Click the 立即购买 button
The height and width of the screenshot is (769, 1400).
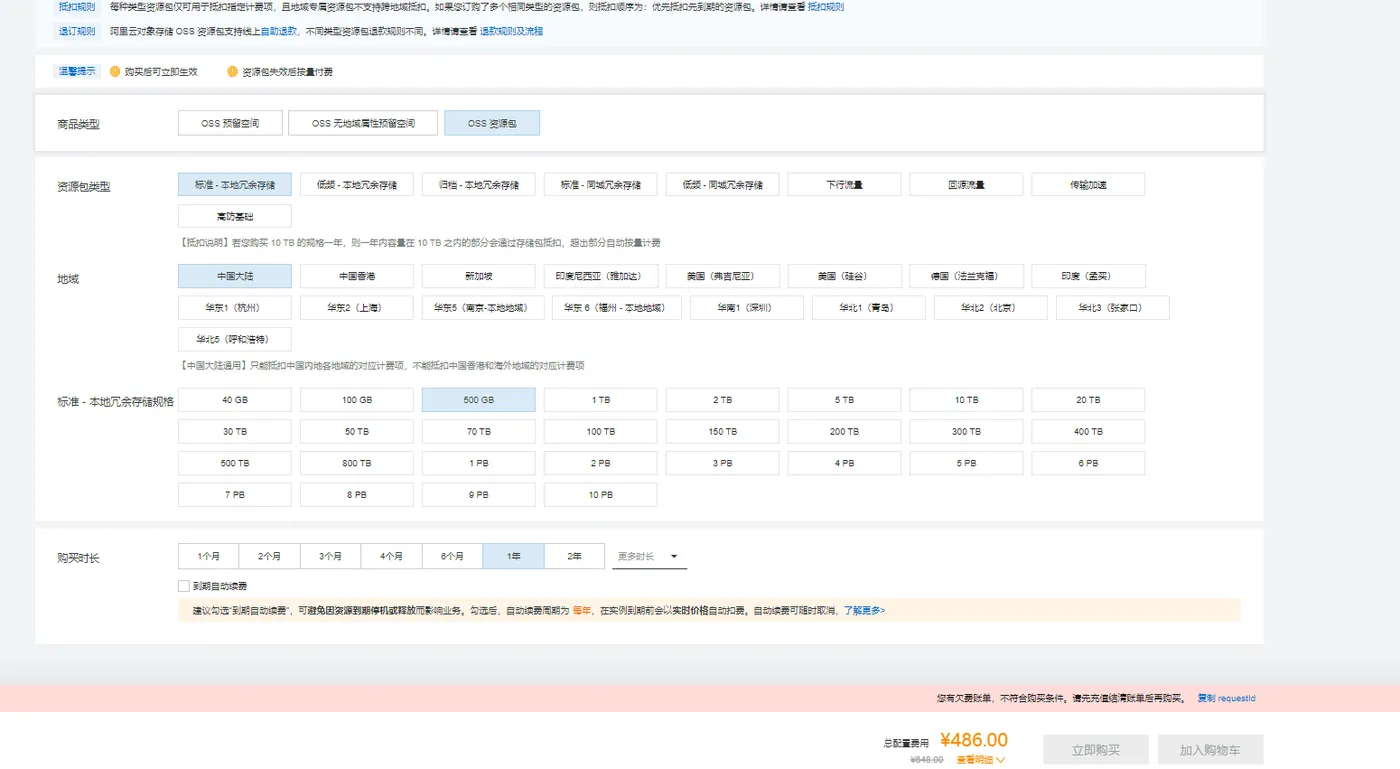point(1096,750)
